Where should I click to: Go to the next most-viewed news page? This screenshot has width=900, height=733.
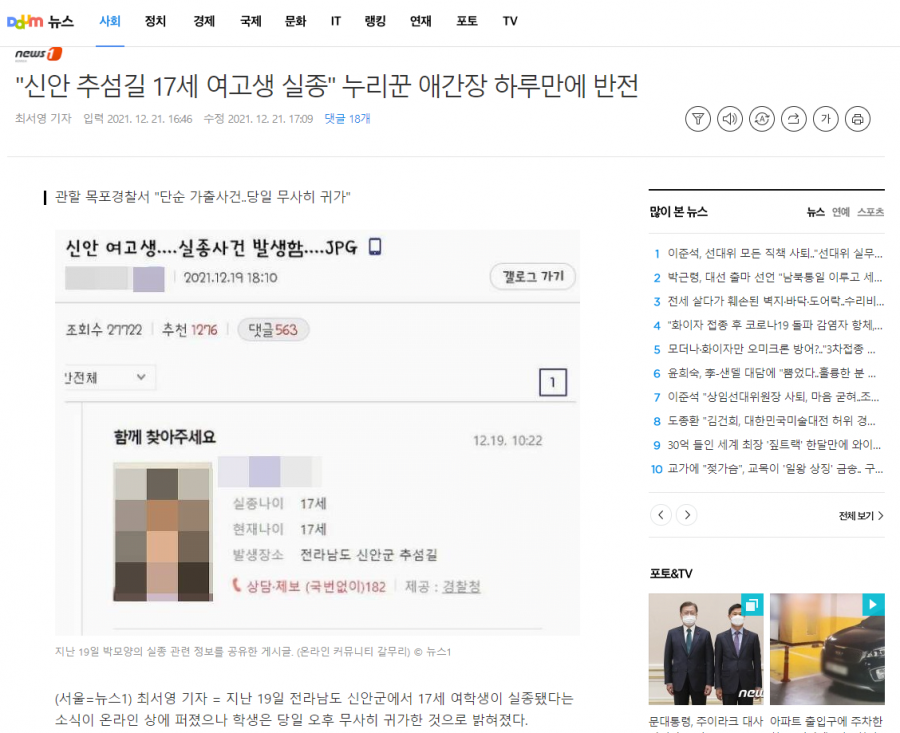click(686, 515)
